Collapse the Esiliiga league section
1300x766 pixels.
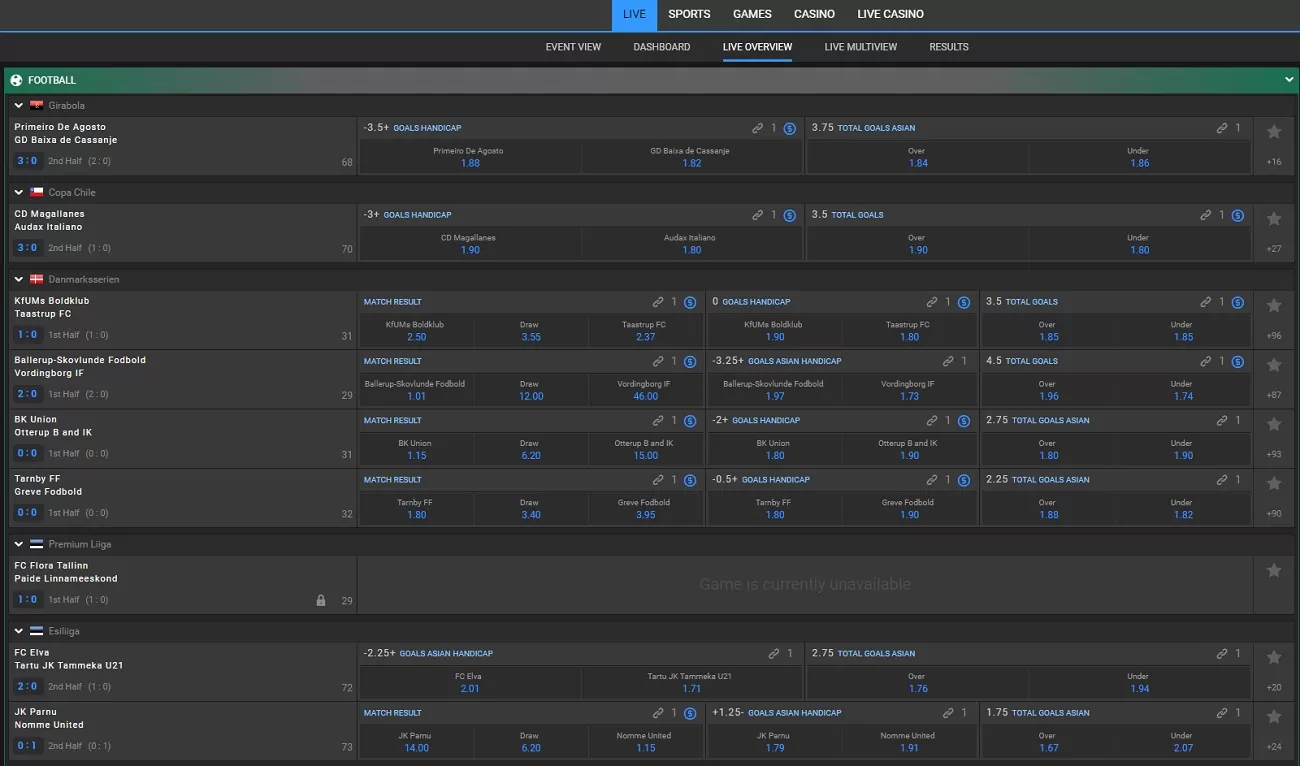pyautogui.click(x=19, y=631)
